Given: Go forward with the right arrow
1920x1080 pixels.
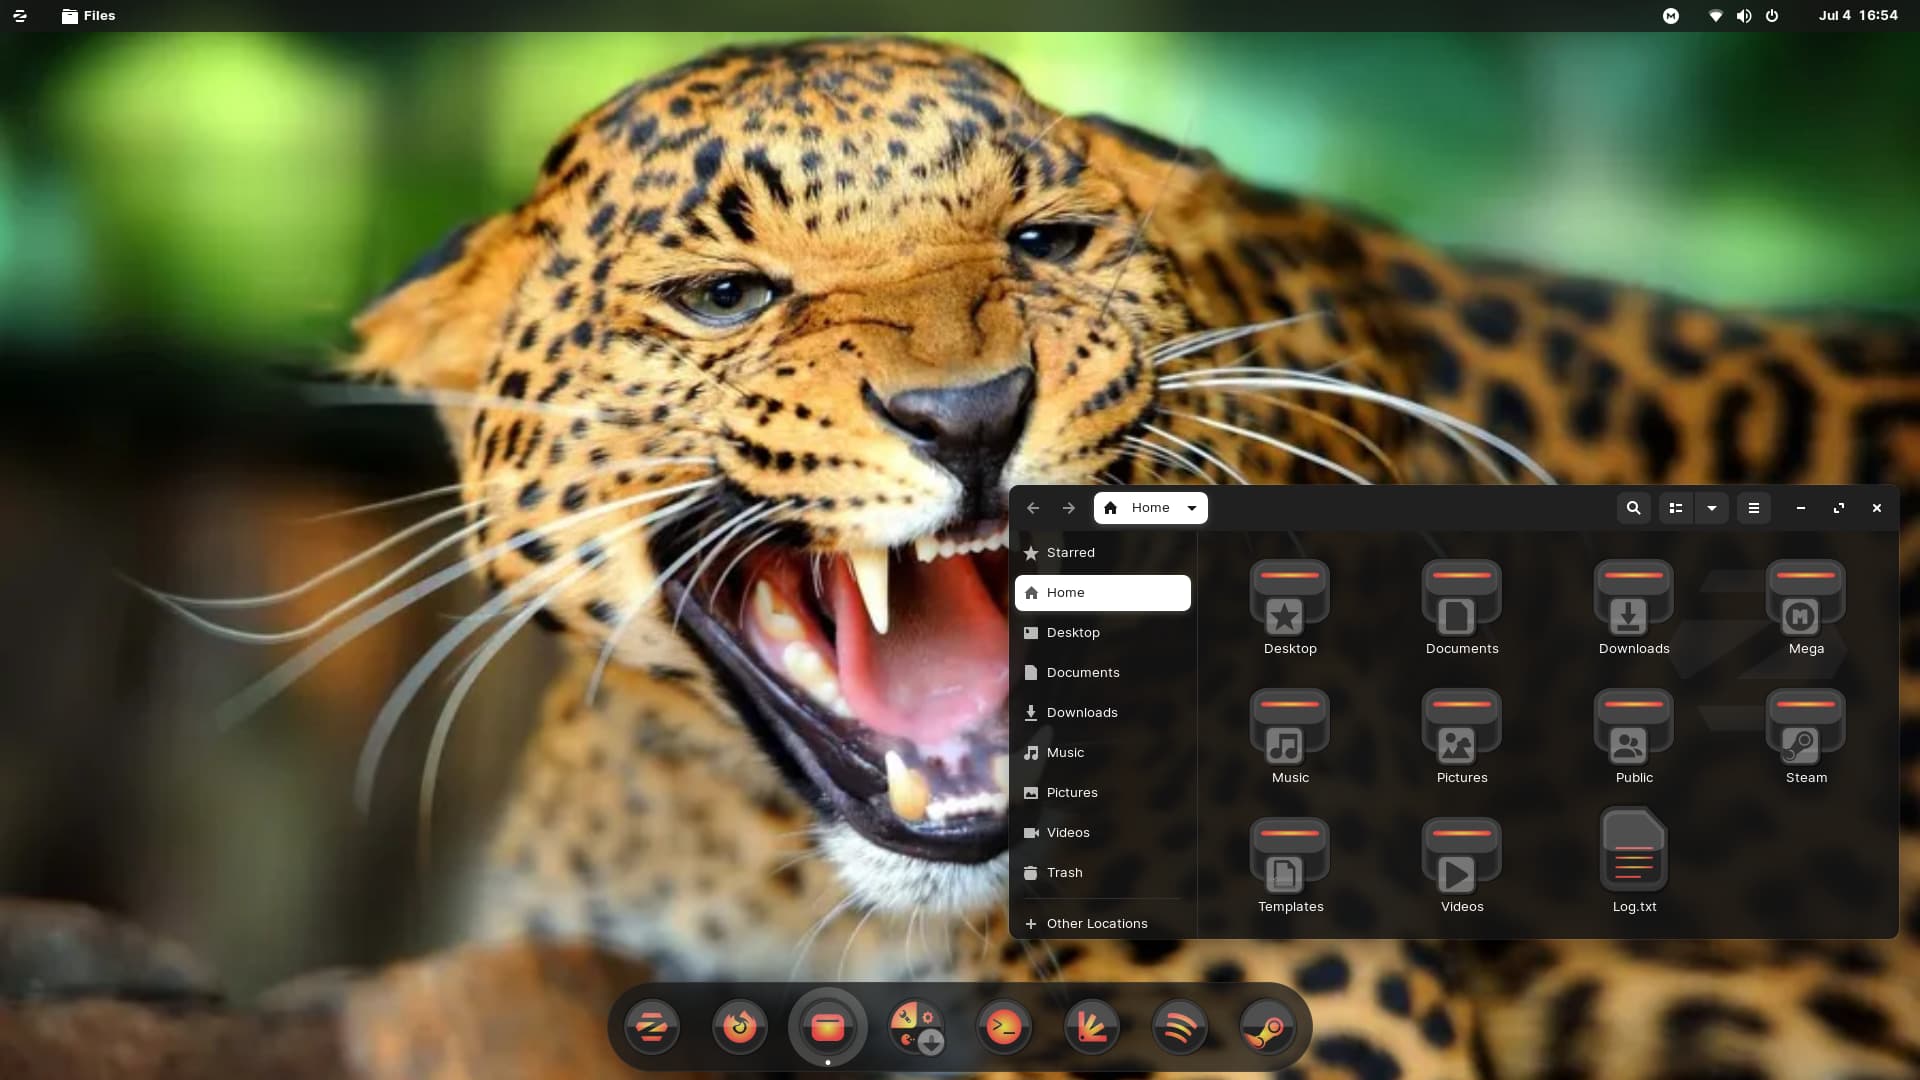Looking at the screenshot, I should [x=1069, y=508].
